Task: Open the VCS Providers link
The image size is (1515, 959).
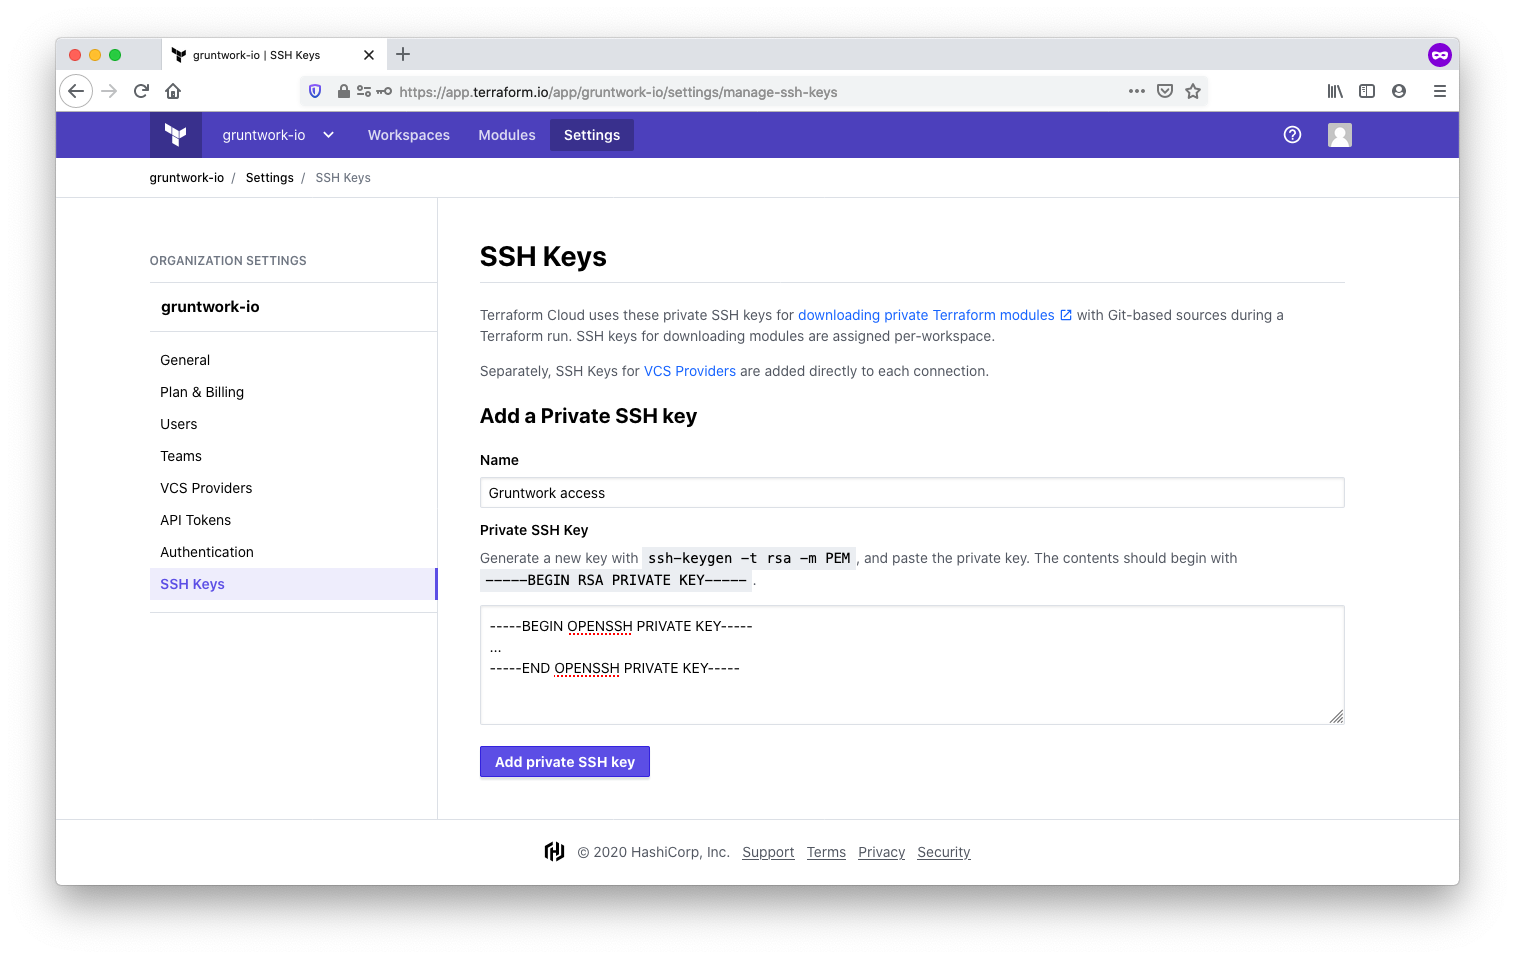Action: [x=690, y=370]
